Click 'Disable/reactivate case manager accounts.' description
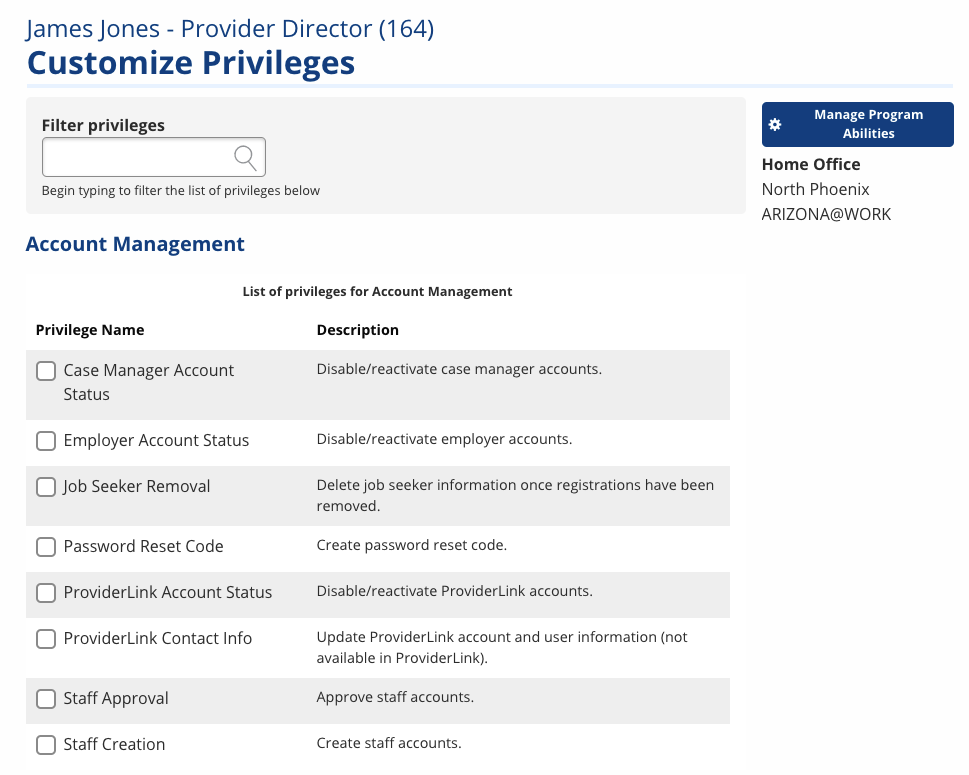Screen dimensions: 969x775 click(459, 369)
